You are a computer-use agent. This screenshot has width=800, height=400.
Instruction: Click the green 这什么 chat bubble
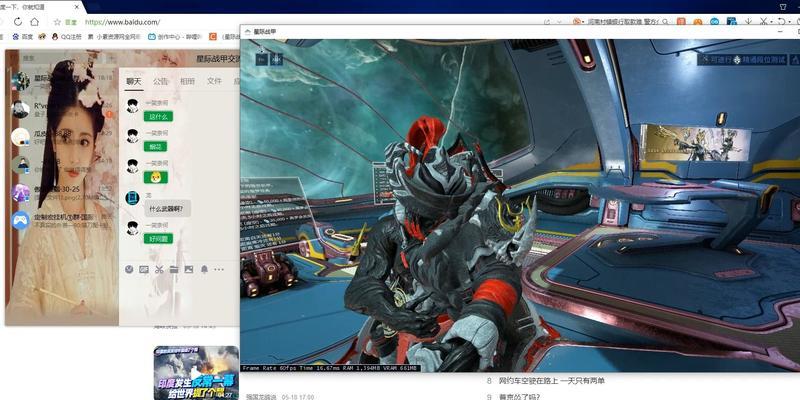[158, 116]
